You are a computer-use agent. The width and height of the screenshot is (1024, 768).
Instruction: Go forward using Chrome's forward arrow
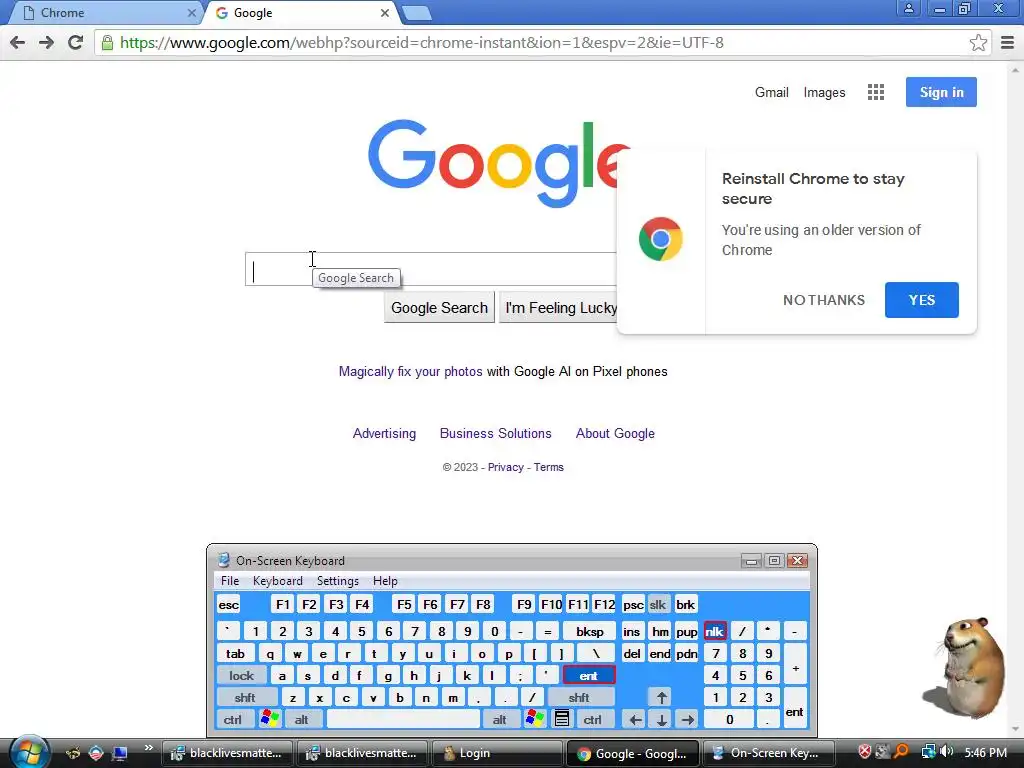click(x=46, y=43)
